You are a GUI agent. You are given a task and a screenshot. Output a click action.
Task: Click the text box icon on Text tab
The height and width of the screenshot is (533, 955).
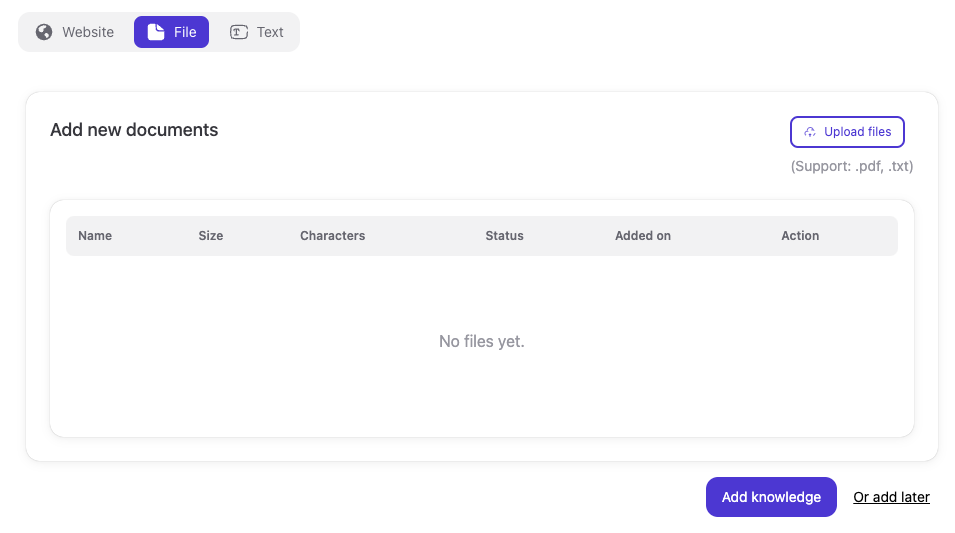pyautogui.click(x=239, y=32)
